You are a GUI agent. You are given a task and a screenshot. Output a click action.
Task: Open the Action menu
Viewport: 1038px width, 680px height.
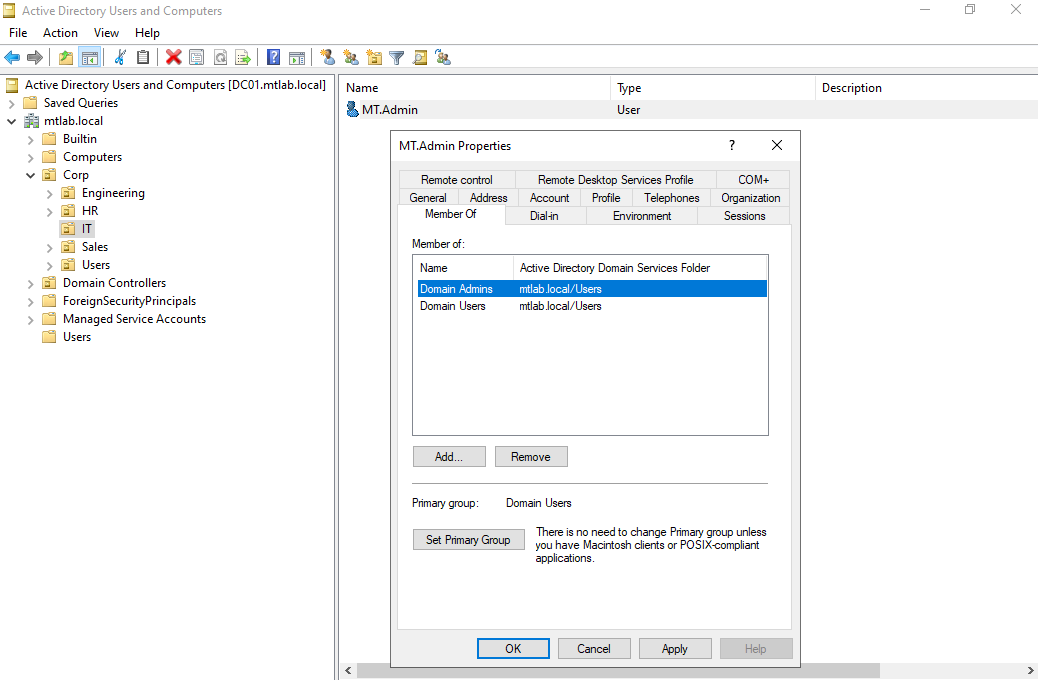pyautogui.click(x=60, y=32)
